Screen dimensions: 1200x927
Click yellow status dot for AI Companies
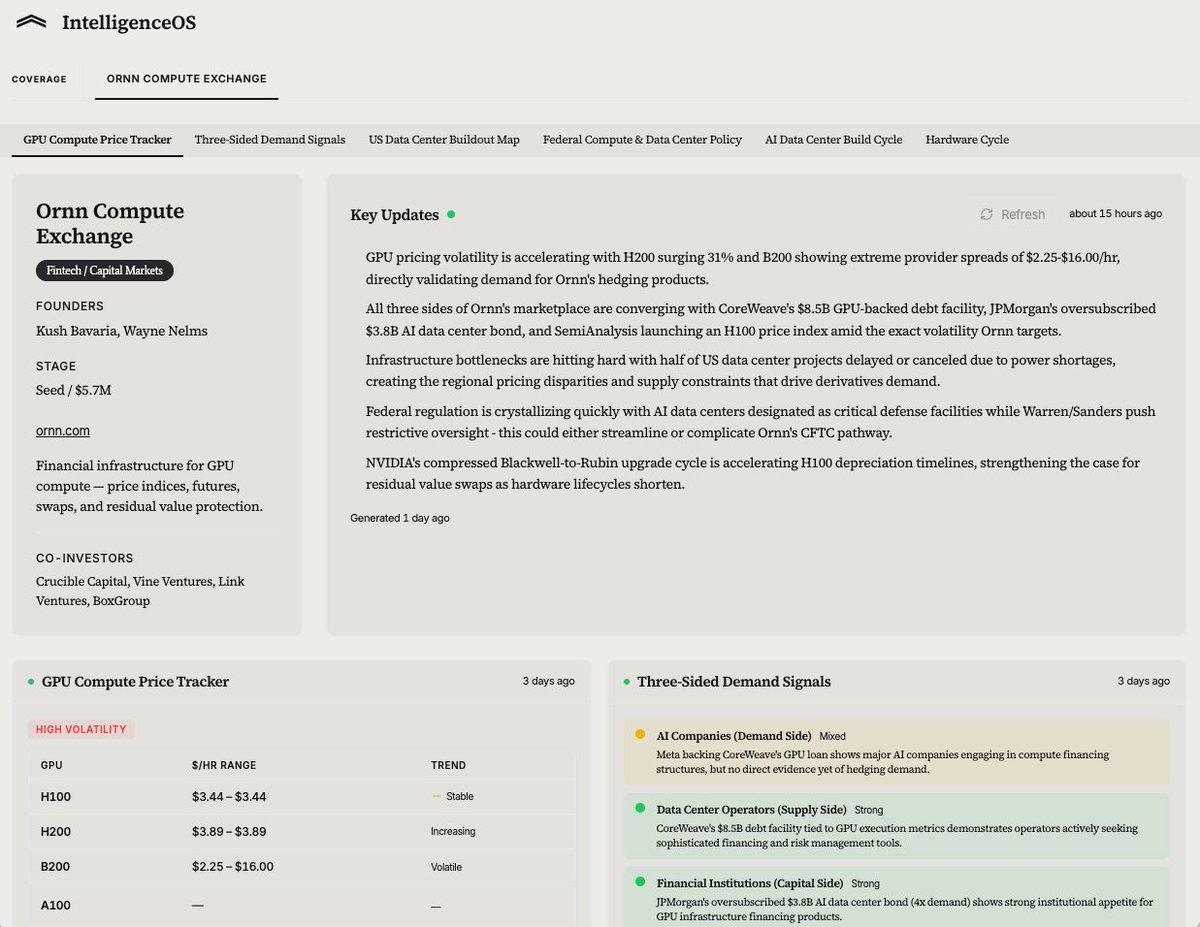[640, 734]
